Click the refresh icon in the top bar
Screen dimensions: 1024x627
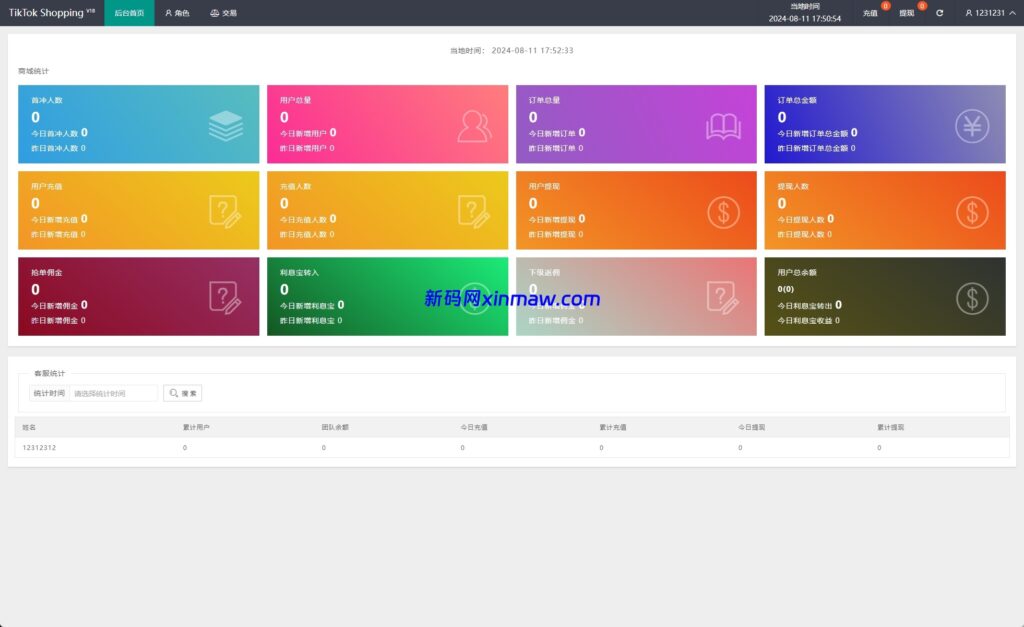(x=939, y=13)
